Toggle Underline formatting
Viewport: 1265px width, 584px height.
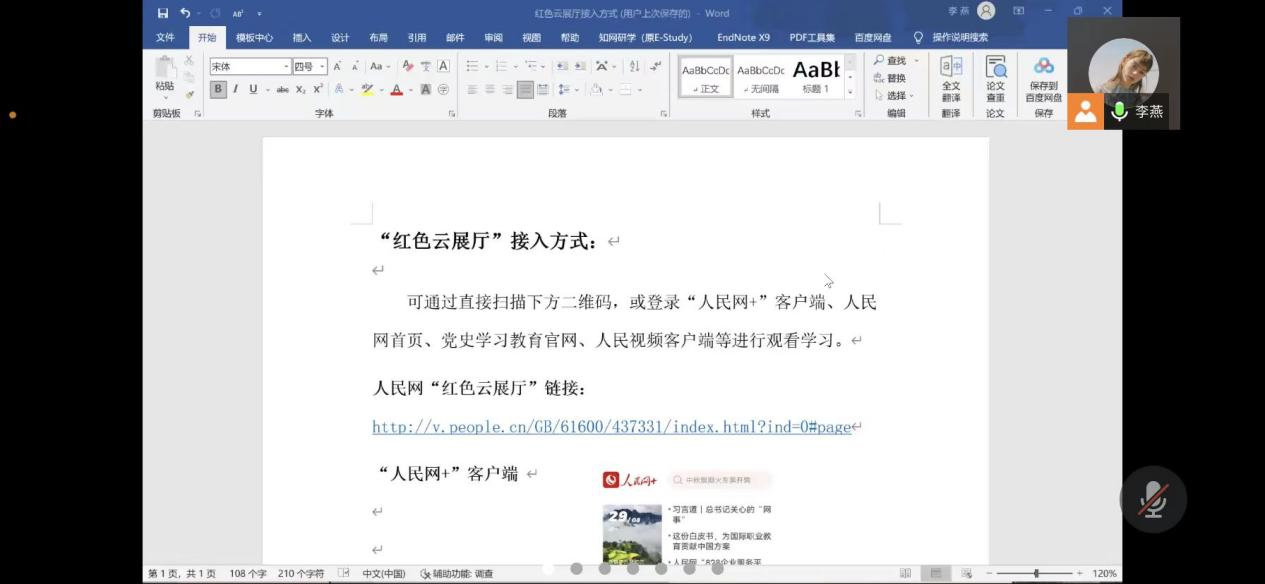point(253,89)
